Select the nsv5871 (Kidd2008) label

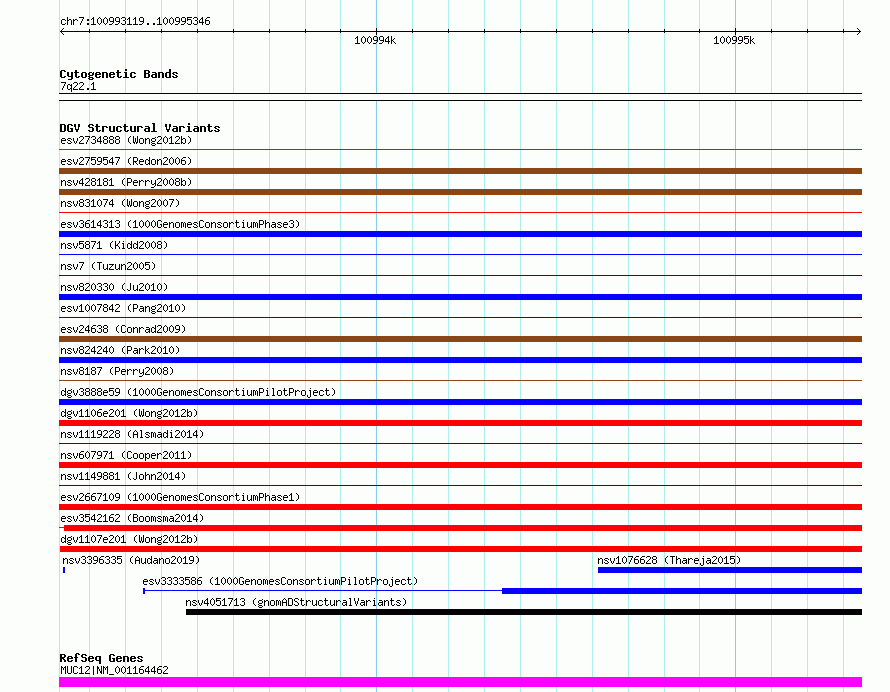[x=114, y=245]
